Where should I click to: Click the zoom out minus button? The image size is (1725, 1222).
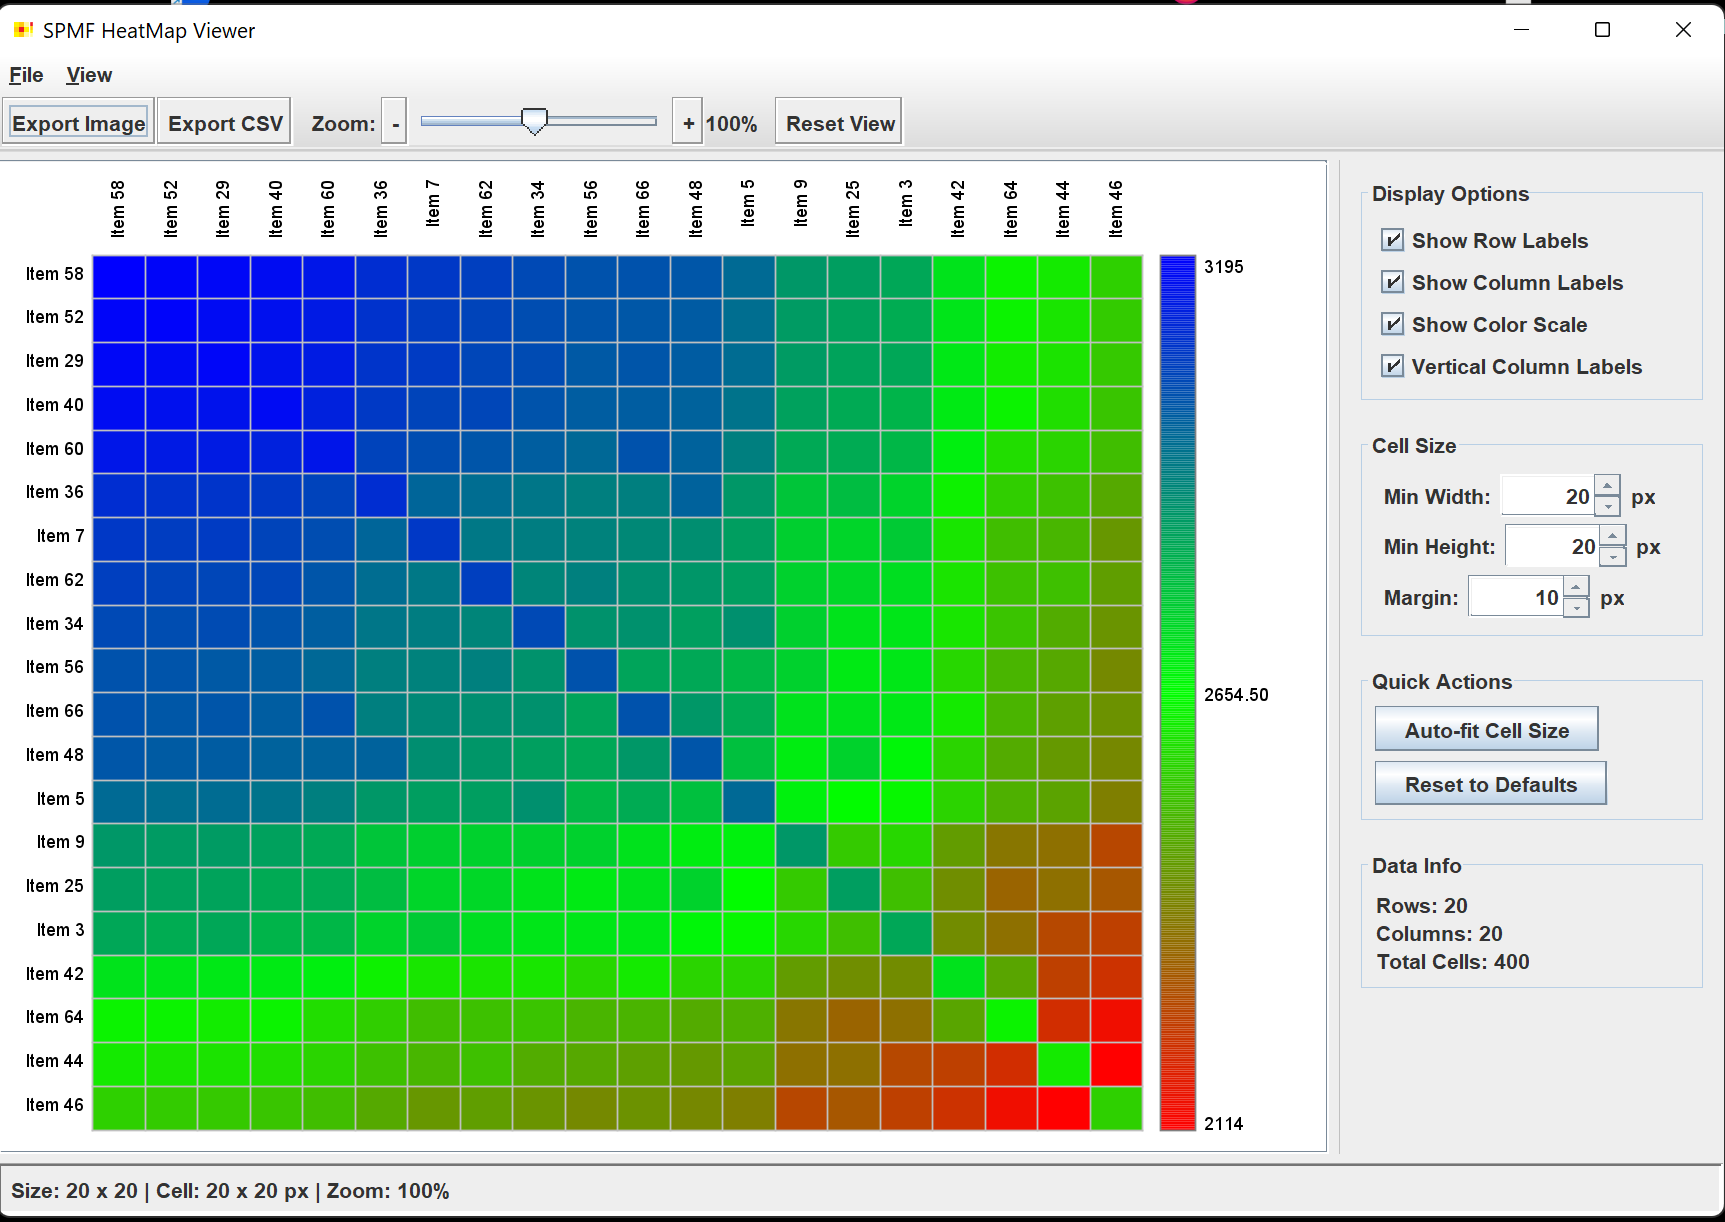(x=395, y=123)
